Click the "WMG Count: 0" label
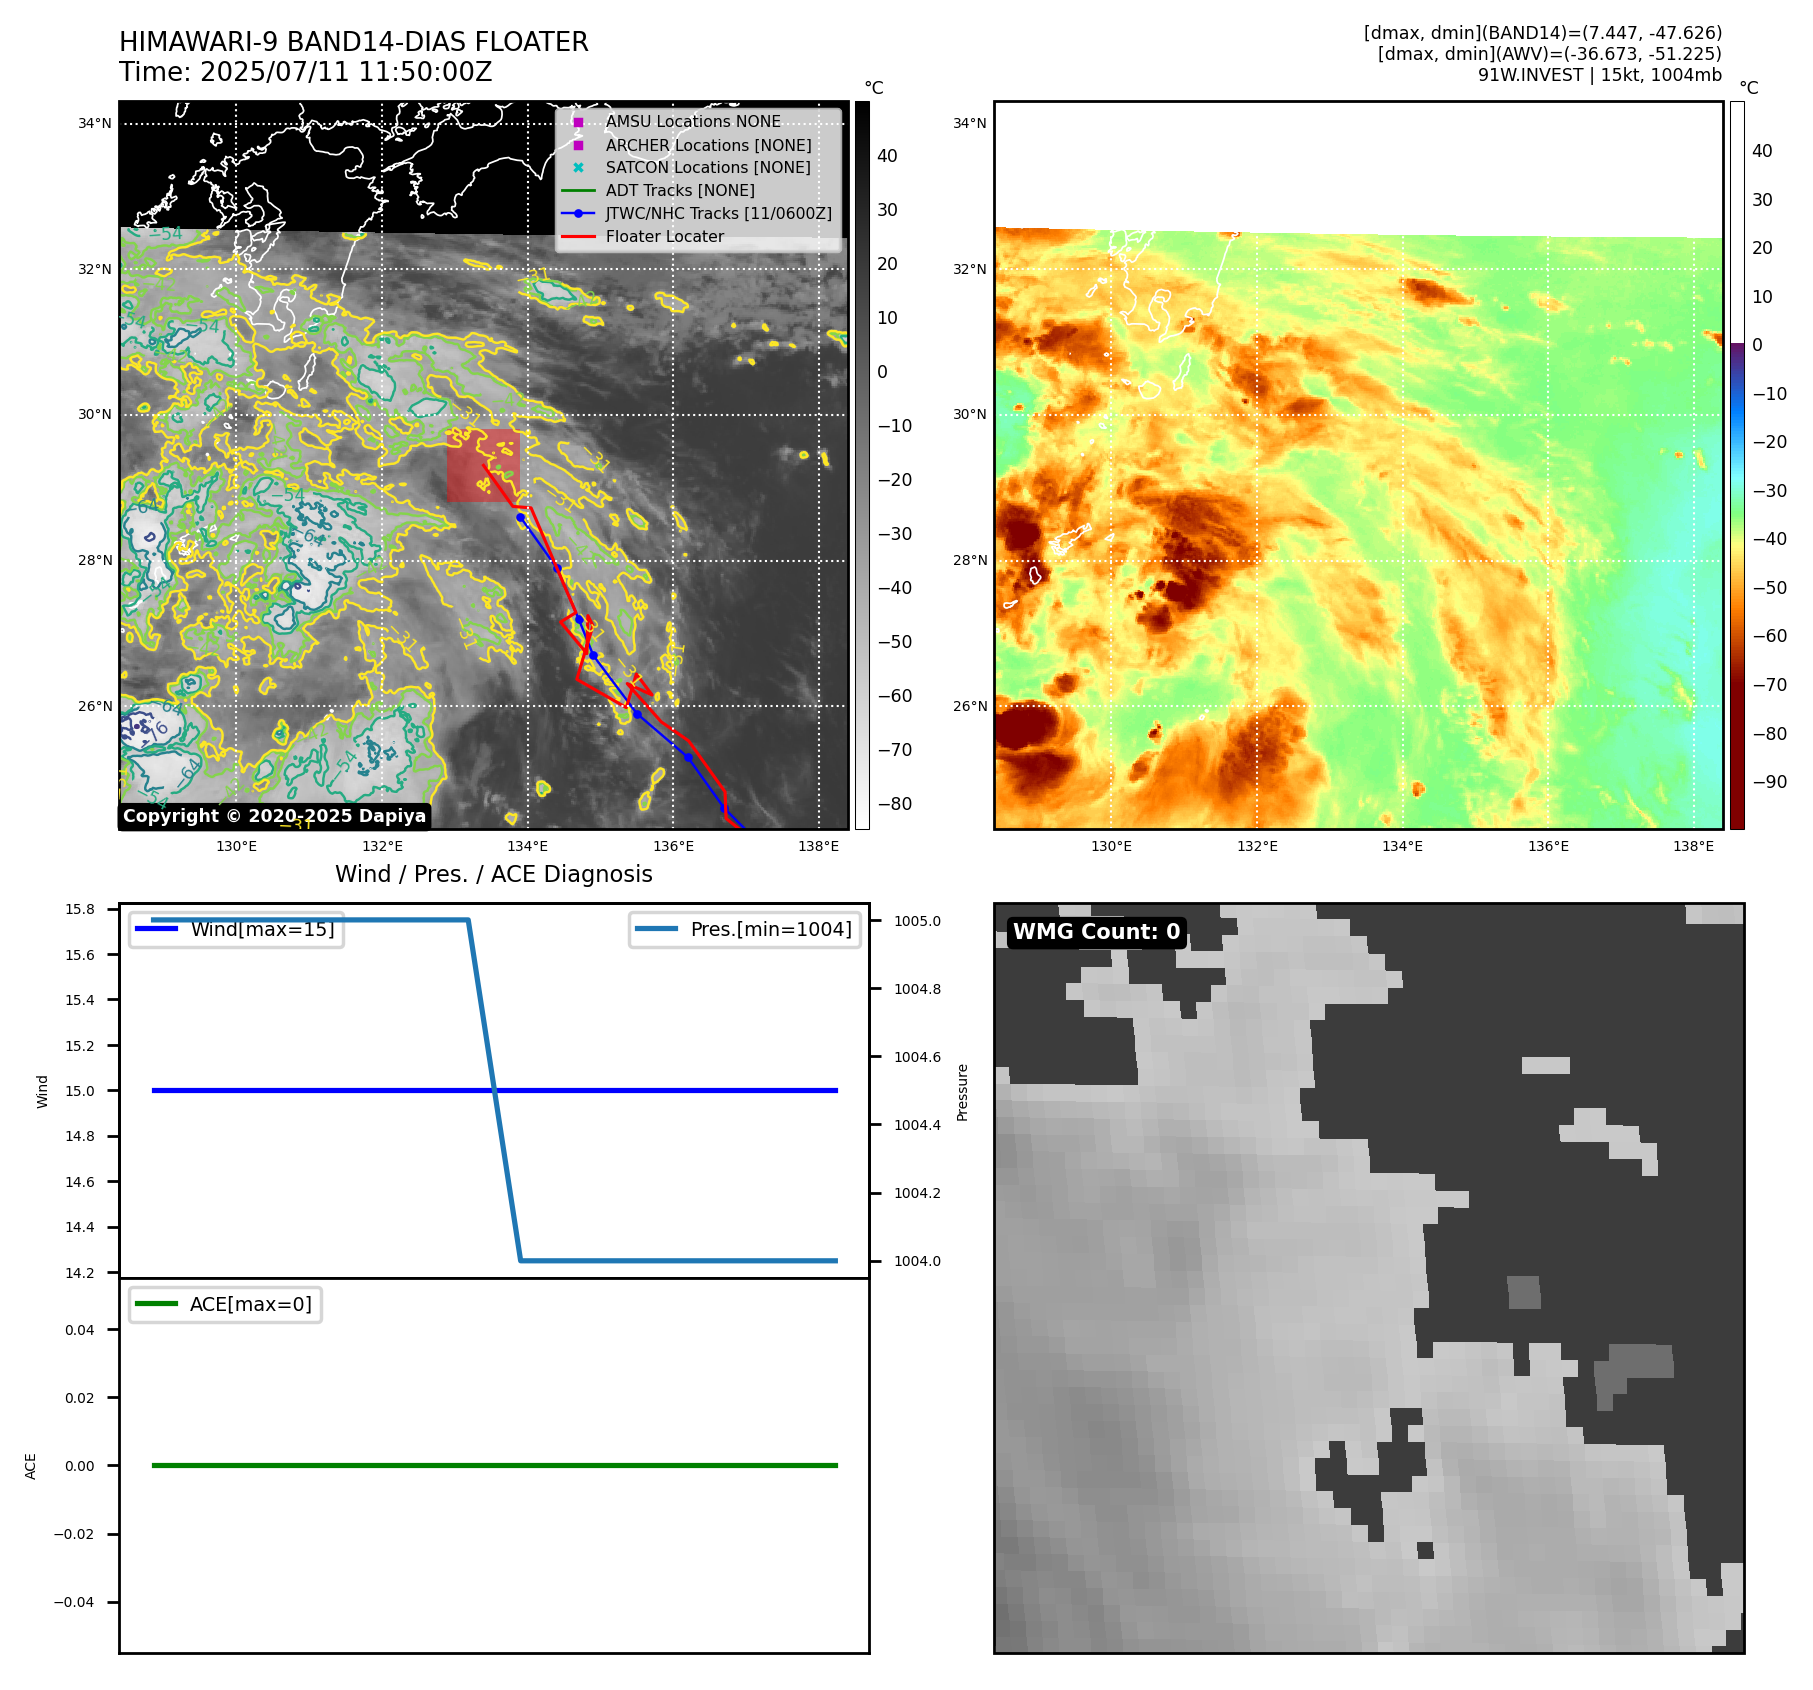 [x=1097, y=932]
